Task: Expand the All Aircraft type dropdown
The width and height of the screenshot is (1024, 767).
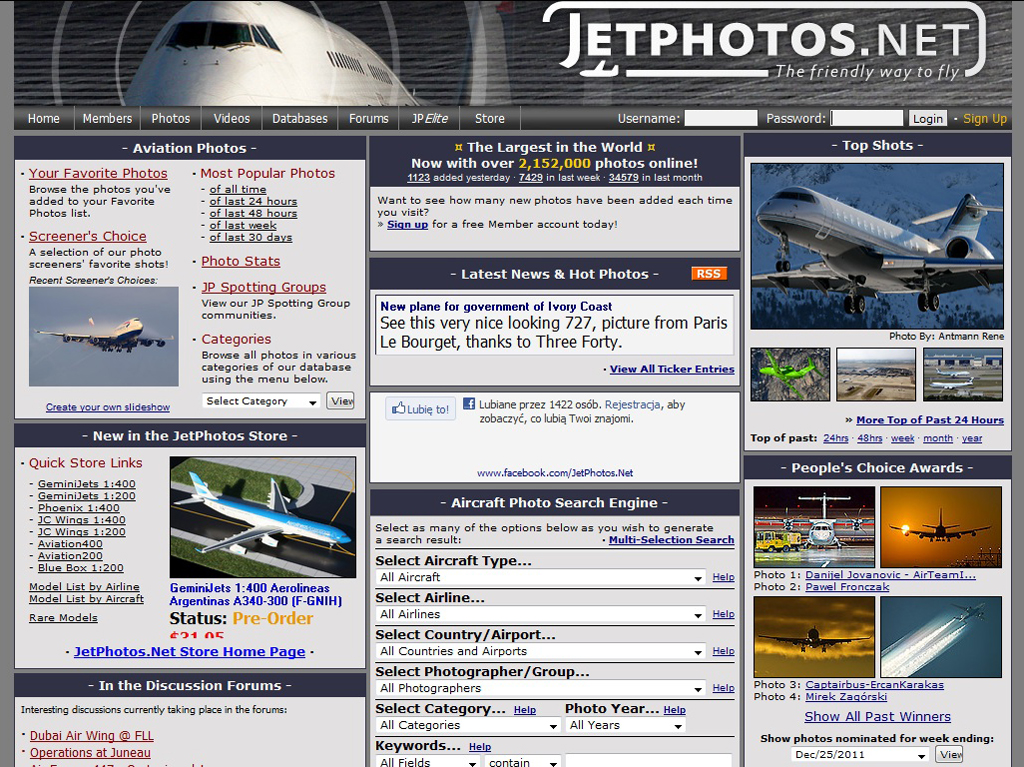Action: pyautogui.click(x=541, y=578)
